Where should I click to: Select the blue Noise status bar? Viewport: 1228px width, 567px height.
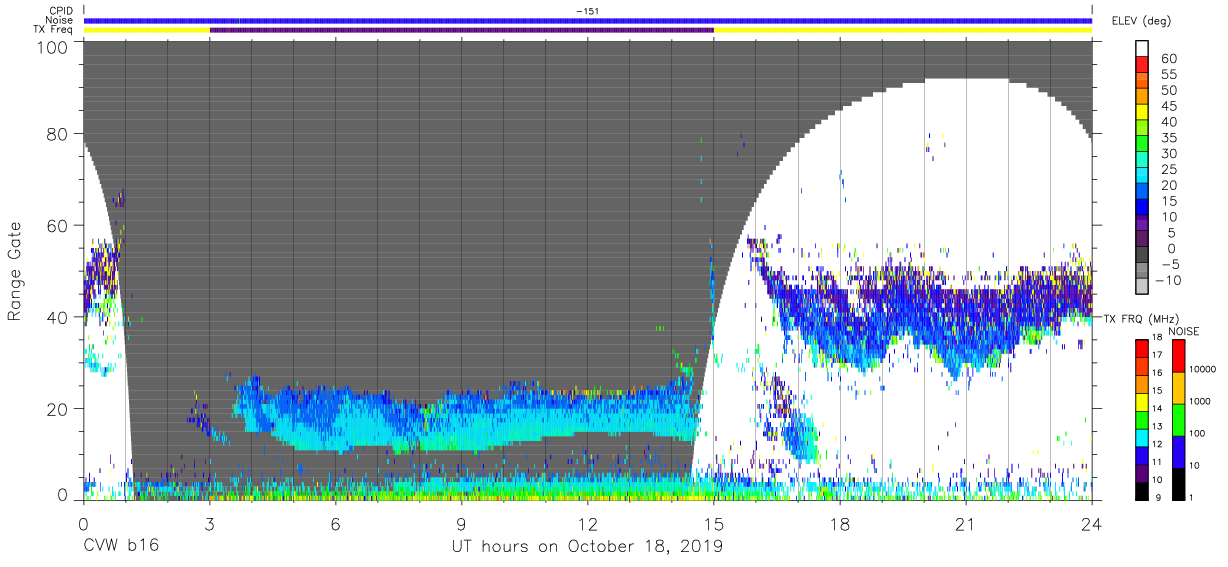pyautogui.click(x=588, y=20)
